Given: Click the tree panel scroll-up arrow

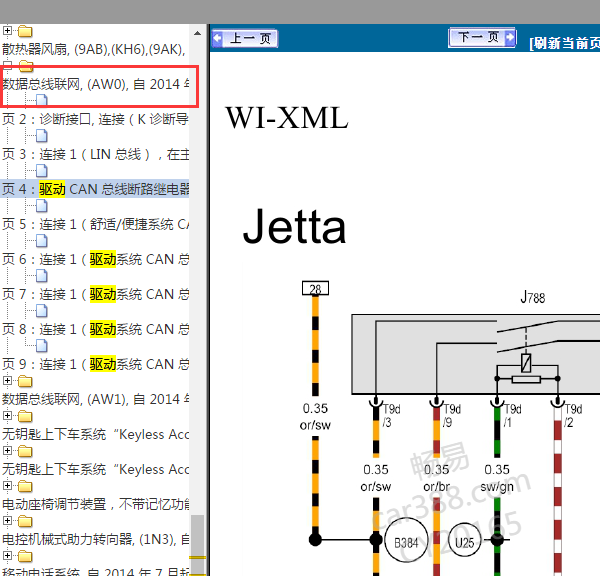Looking at the screenshot, I should coord(197,33).
